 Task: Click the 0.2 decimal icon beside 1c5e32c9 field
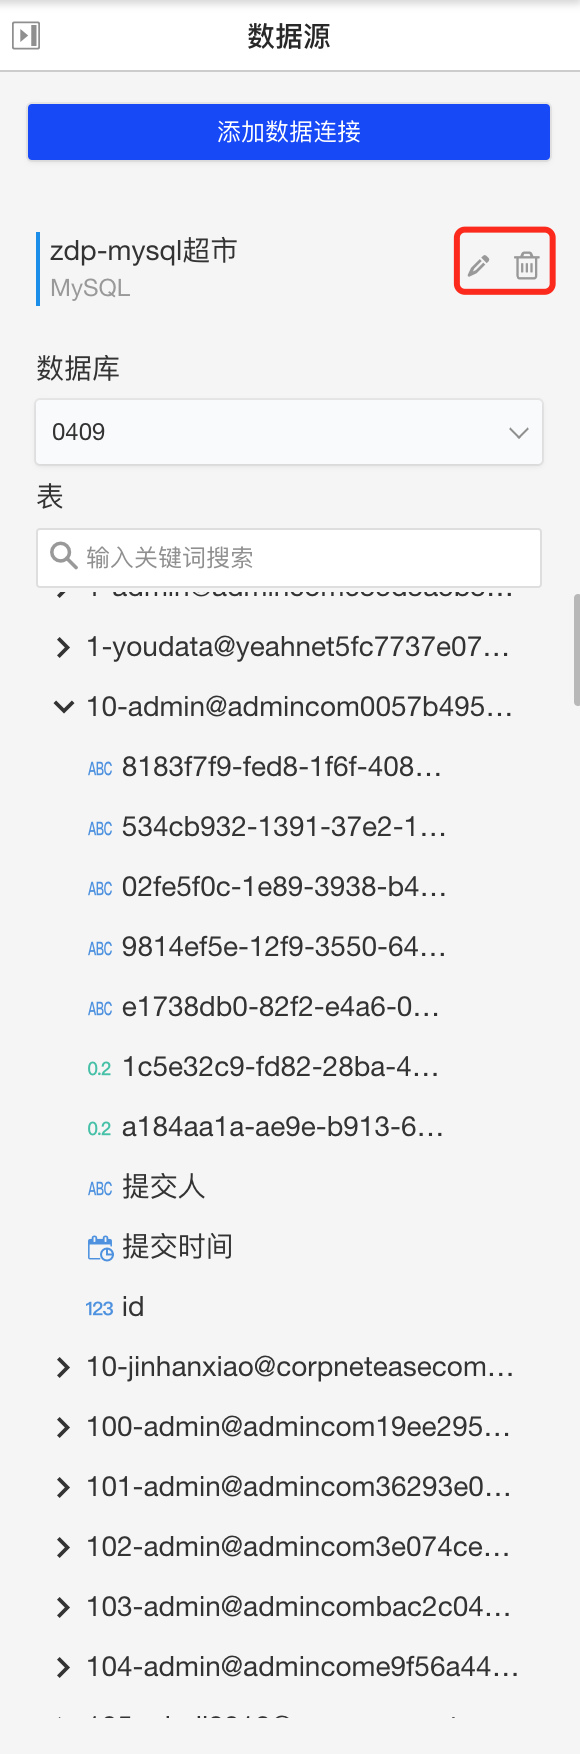[x=99, y=1069]
